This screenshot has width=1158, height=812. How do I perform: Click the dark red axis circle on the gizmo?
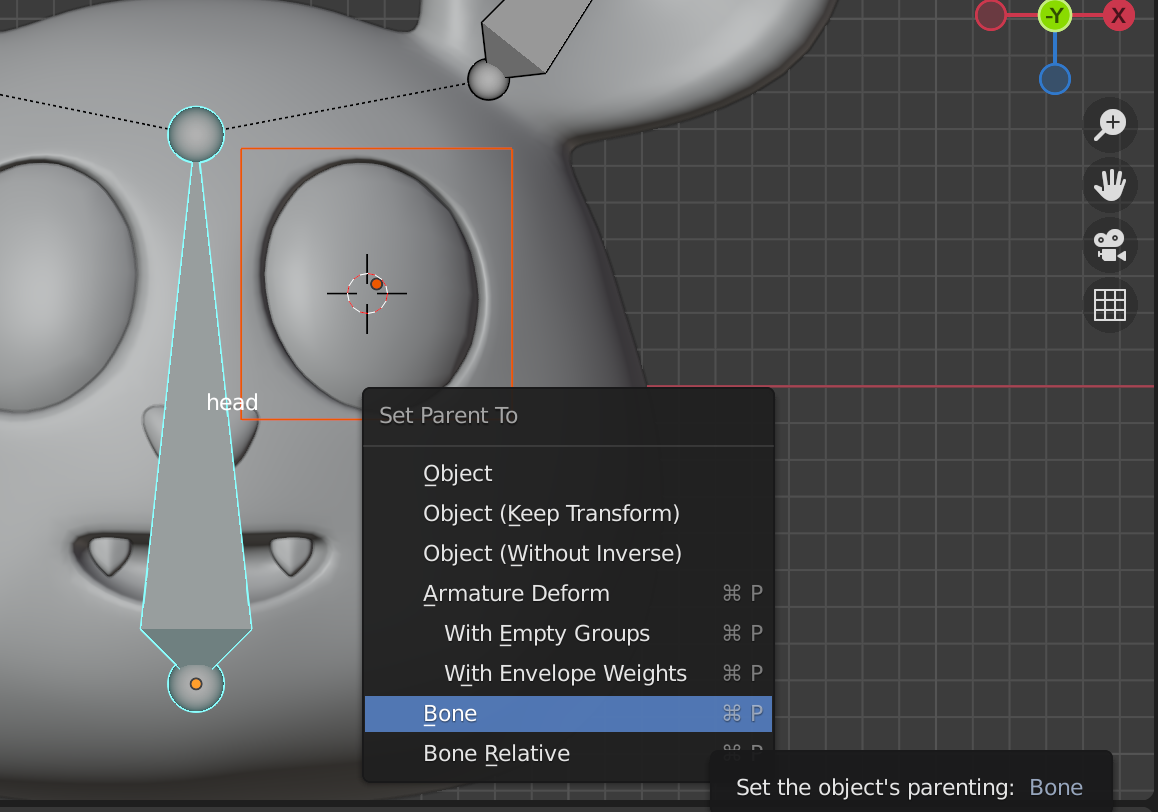[x=990, y=15]
